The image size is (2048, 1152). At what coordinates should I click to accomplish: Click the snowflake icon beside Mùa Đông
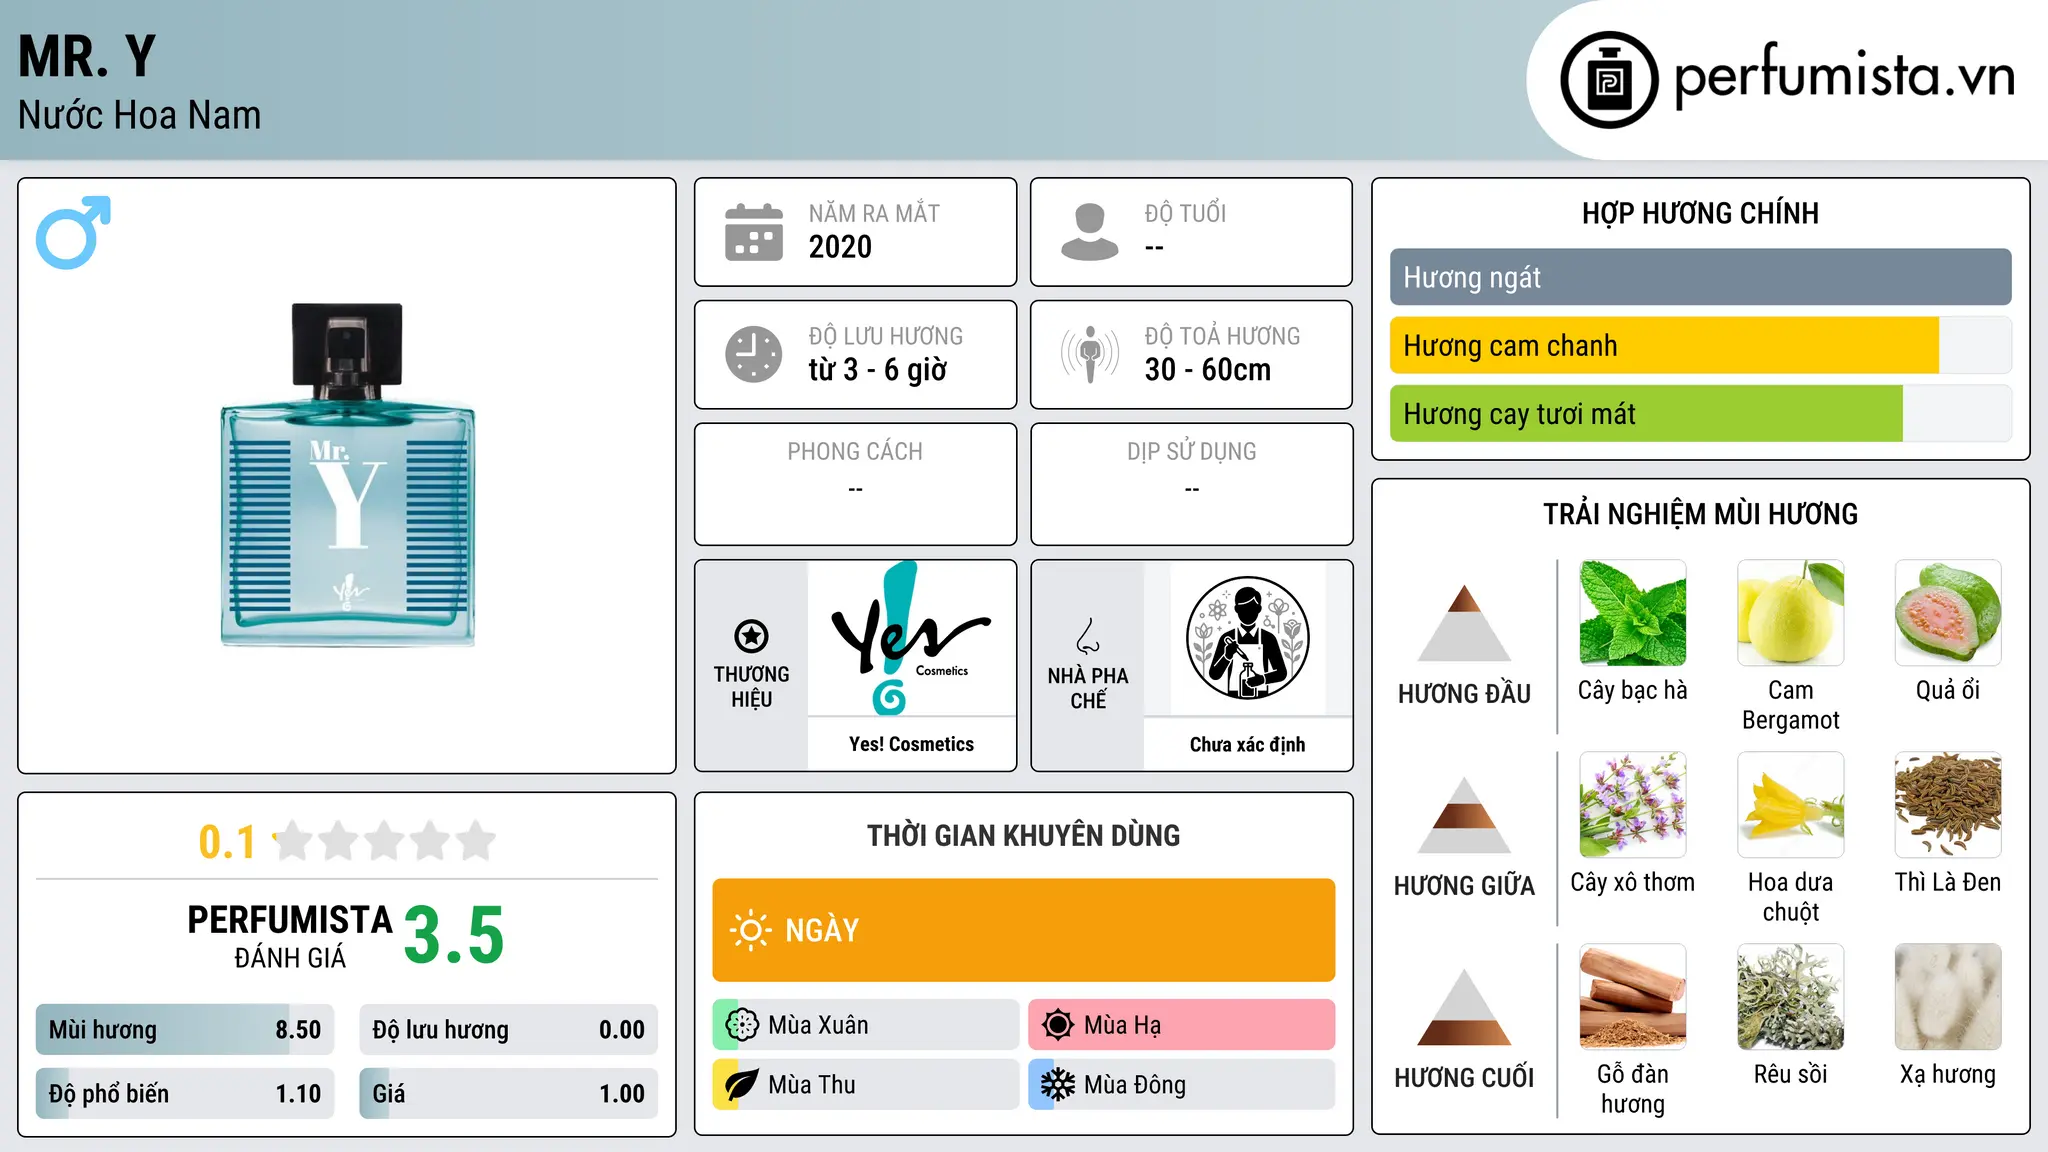1057,1085
